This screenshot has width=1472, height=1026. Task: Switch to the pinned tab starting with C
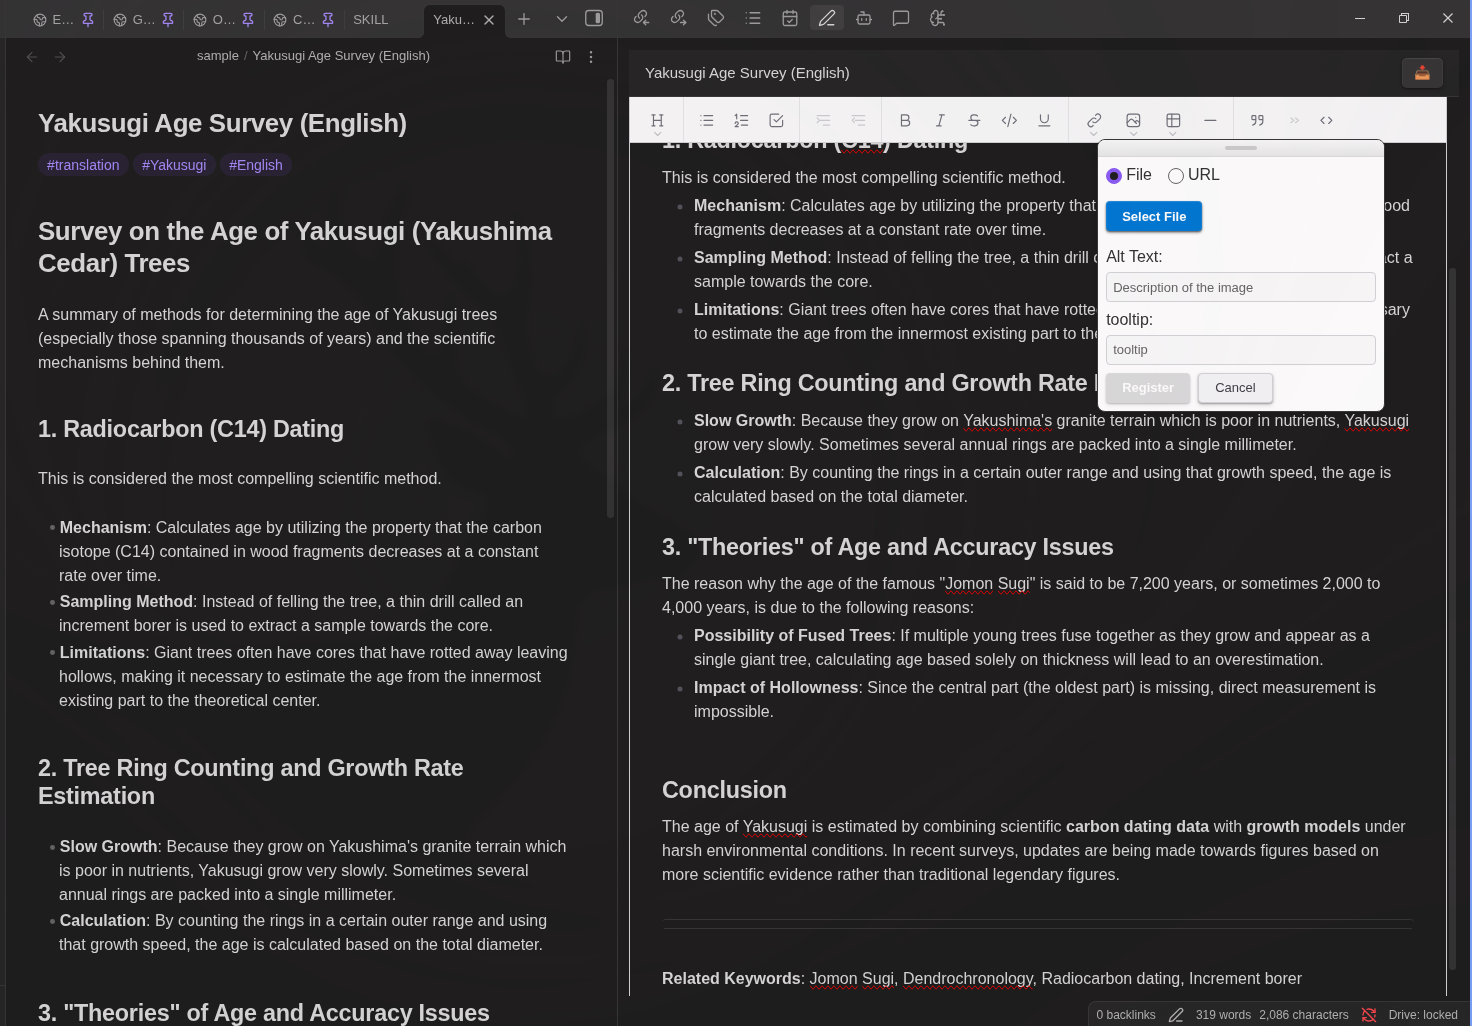[x=304, y=19]
